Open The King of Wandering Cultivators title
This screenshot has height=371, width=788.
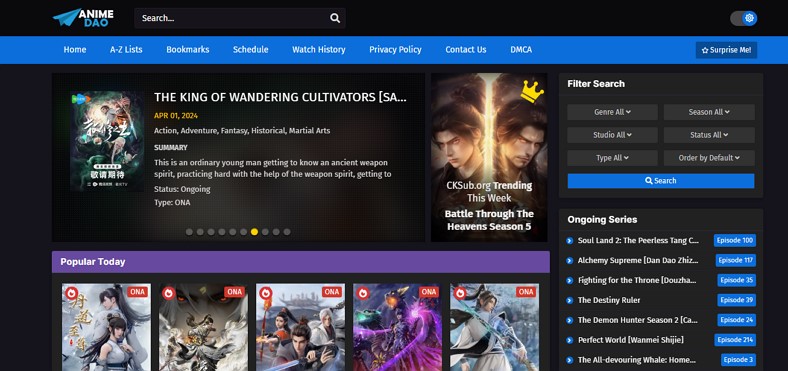pos(280,98)
